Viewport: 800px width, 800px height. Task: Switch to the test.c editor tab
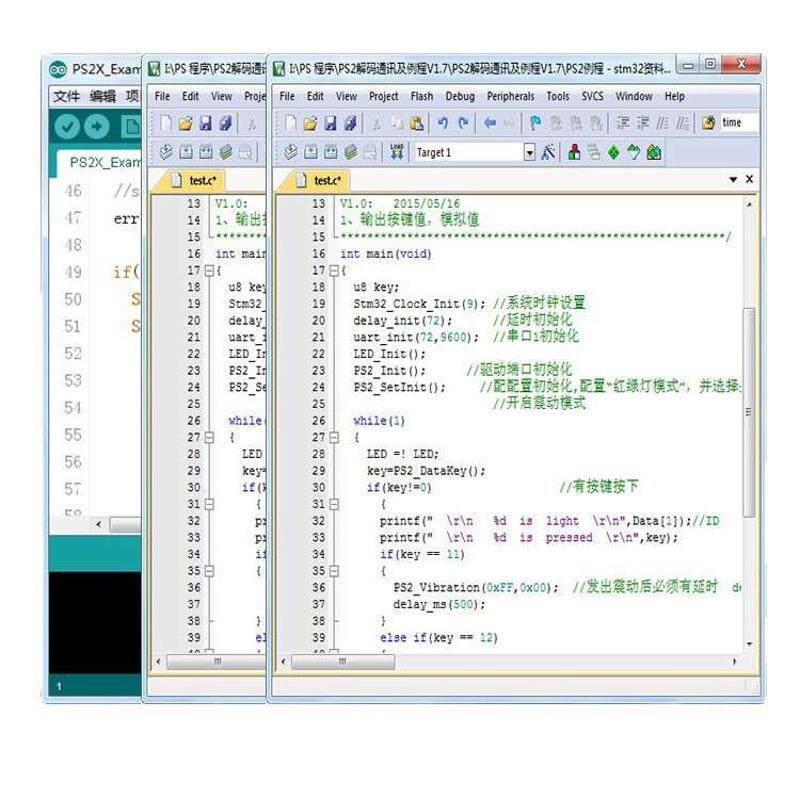tap(325, 181)
